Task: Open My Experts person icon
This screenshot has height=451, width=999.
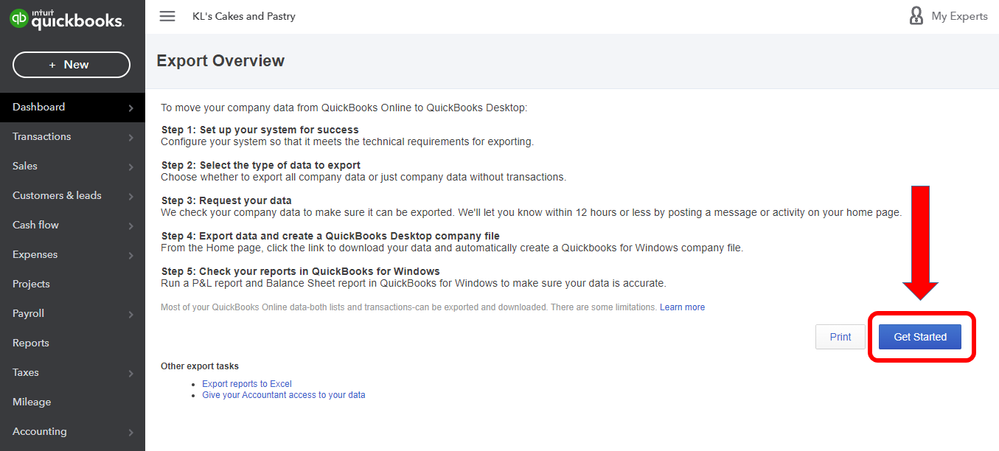Action: pyautogui.click(x=916, y=16)
